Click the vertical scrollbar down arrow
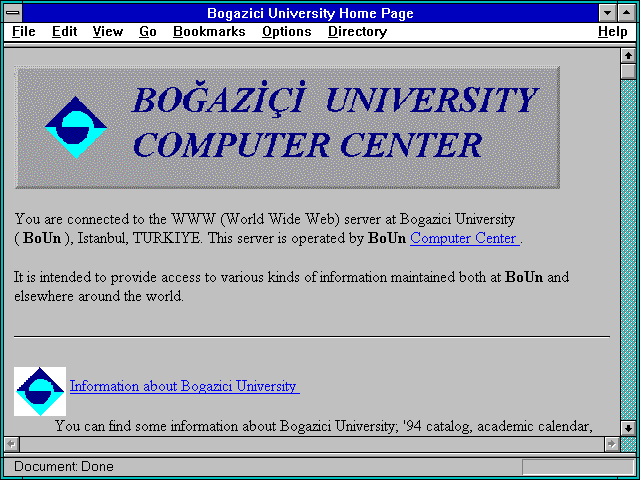Screen dimensions: 640x480 click(x=628, y=428)
